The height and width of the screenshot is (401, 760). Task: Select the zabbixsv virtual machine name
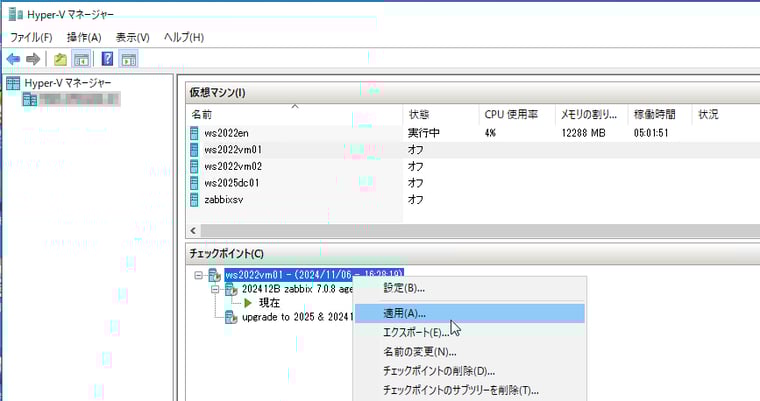click(x=223, y=199)
